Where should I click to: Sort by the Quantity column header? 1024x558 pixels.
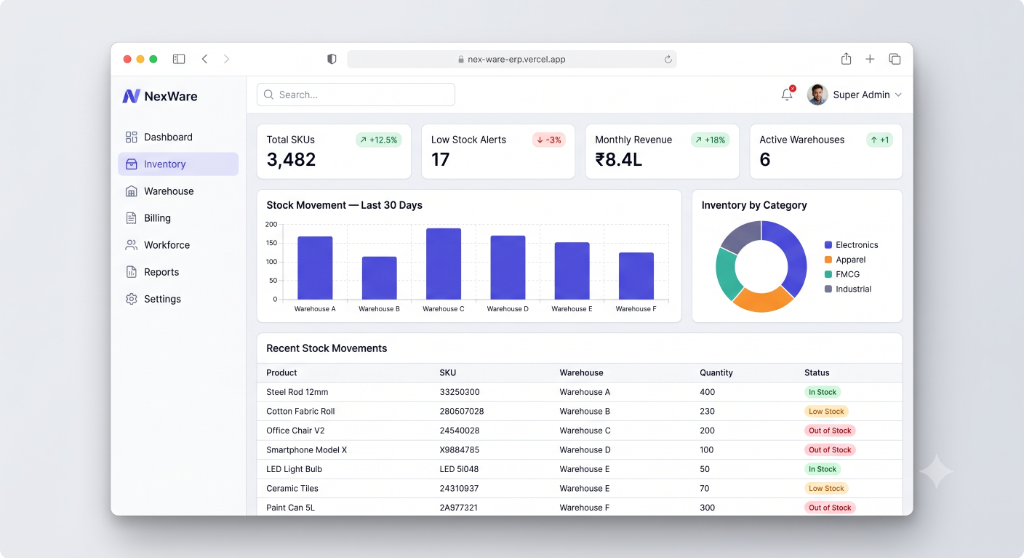click(716, 372)
